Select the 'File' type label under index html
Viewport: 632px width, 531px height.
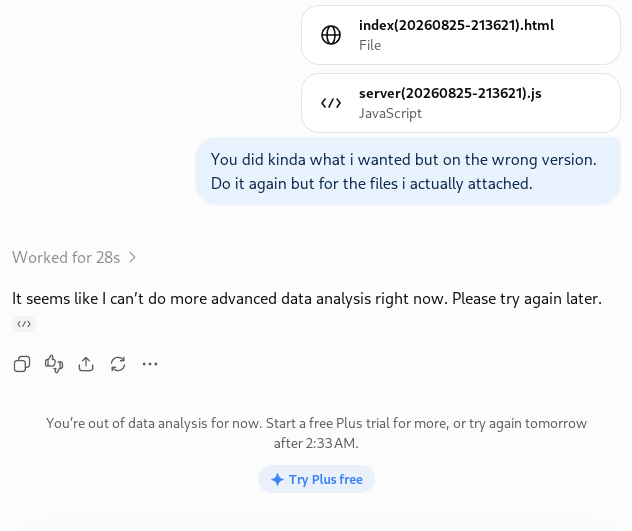[x=370, y=45]
